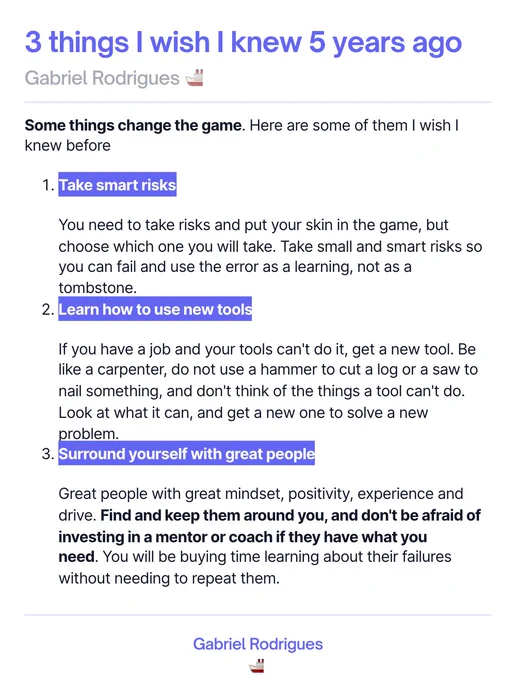Click the ship emoji beside the header author name
This screenshot has width=516, height=680.
tap(194, 78)
